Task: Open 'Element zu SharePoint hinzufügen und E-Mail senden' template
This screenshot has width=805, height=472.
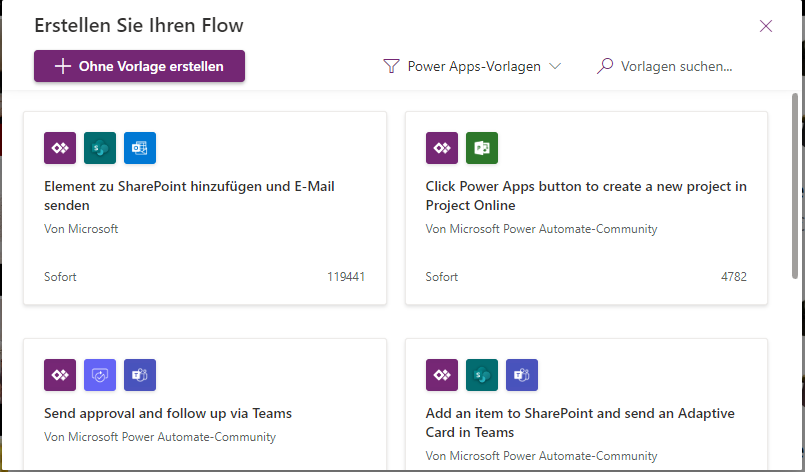Action: tap(205, 208)
